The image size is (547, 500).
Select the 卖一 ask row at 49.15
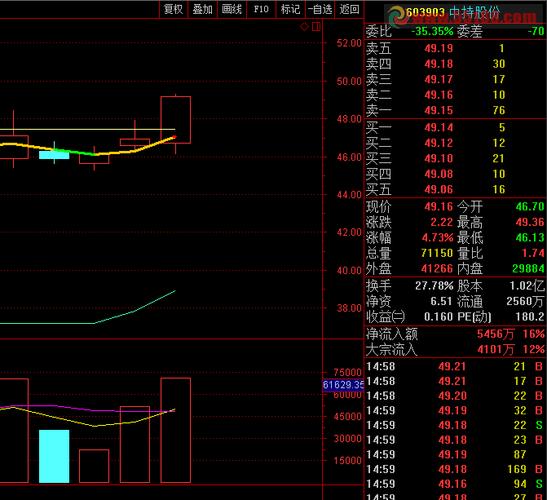tap(455, 110)
